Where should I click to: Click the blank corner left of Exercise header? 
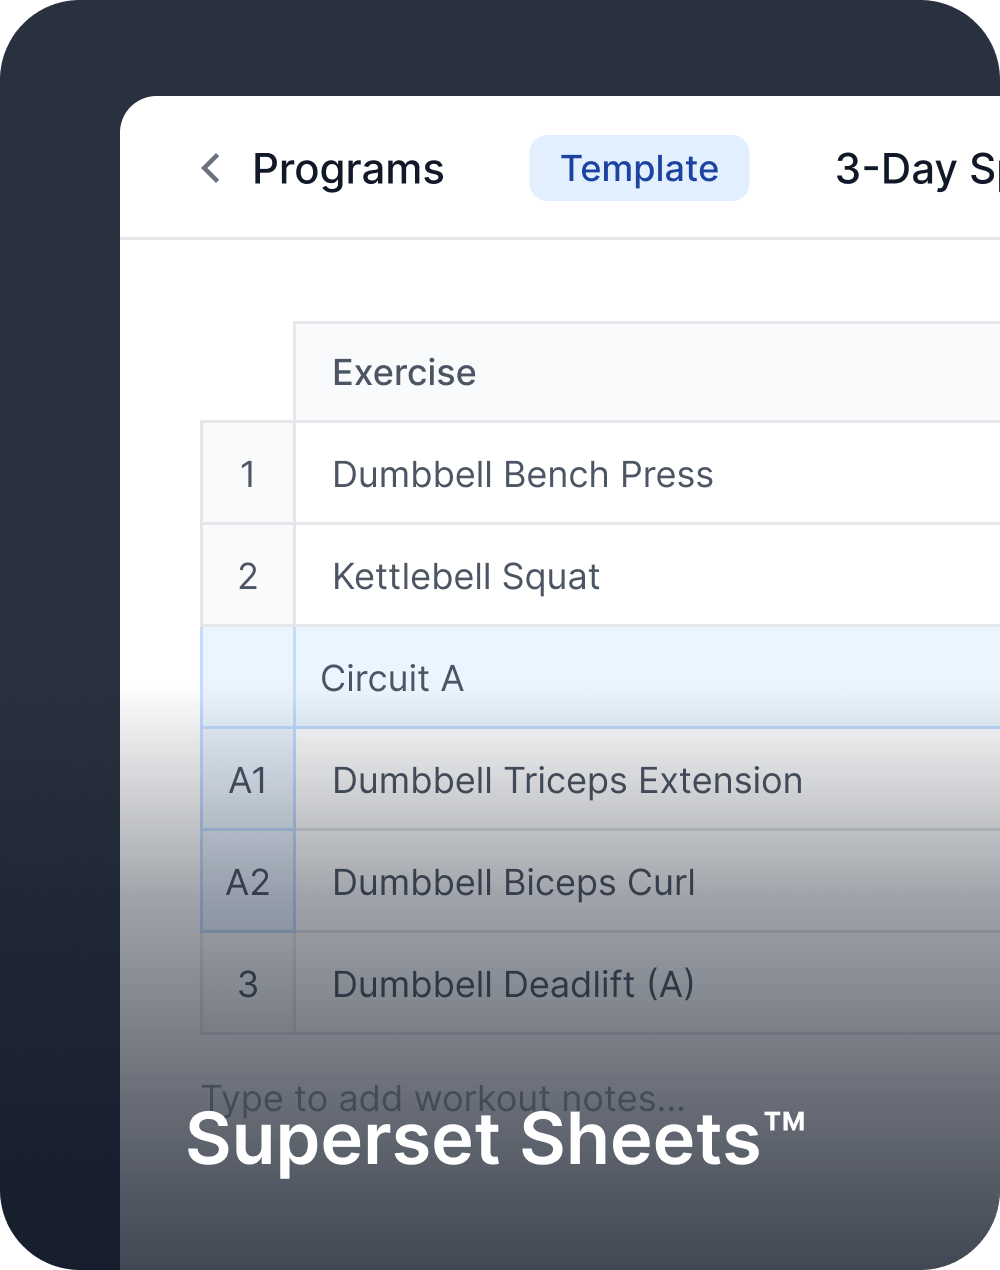click(247, 372)
